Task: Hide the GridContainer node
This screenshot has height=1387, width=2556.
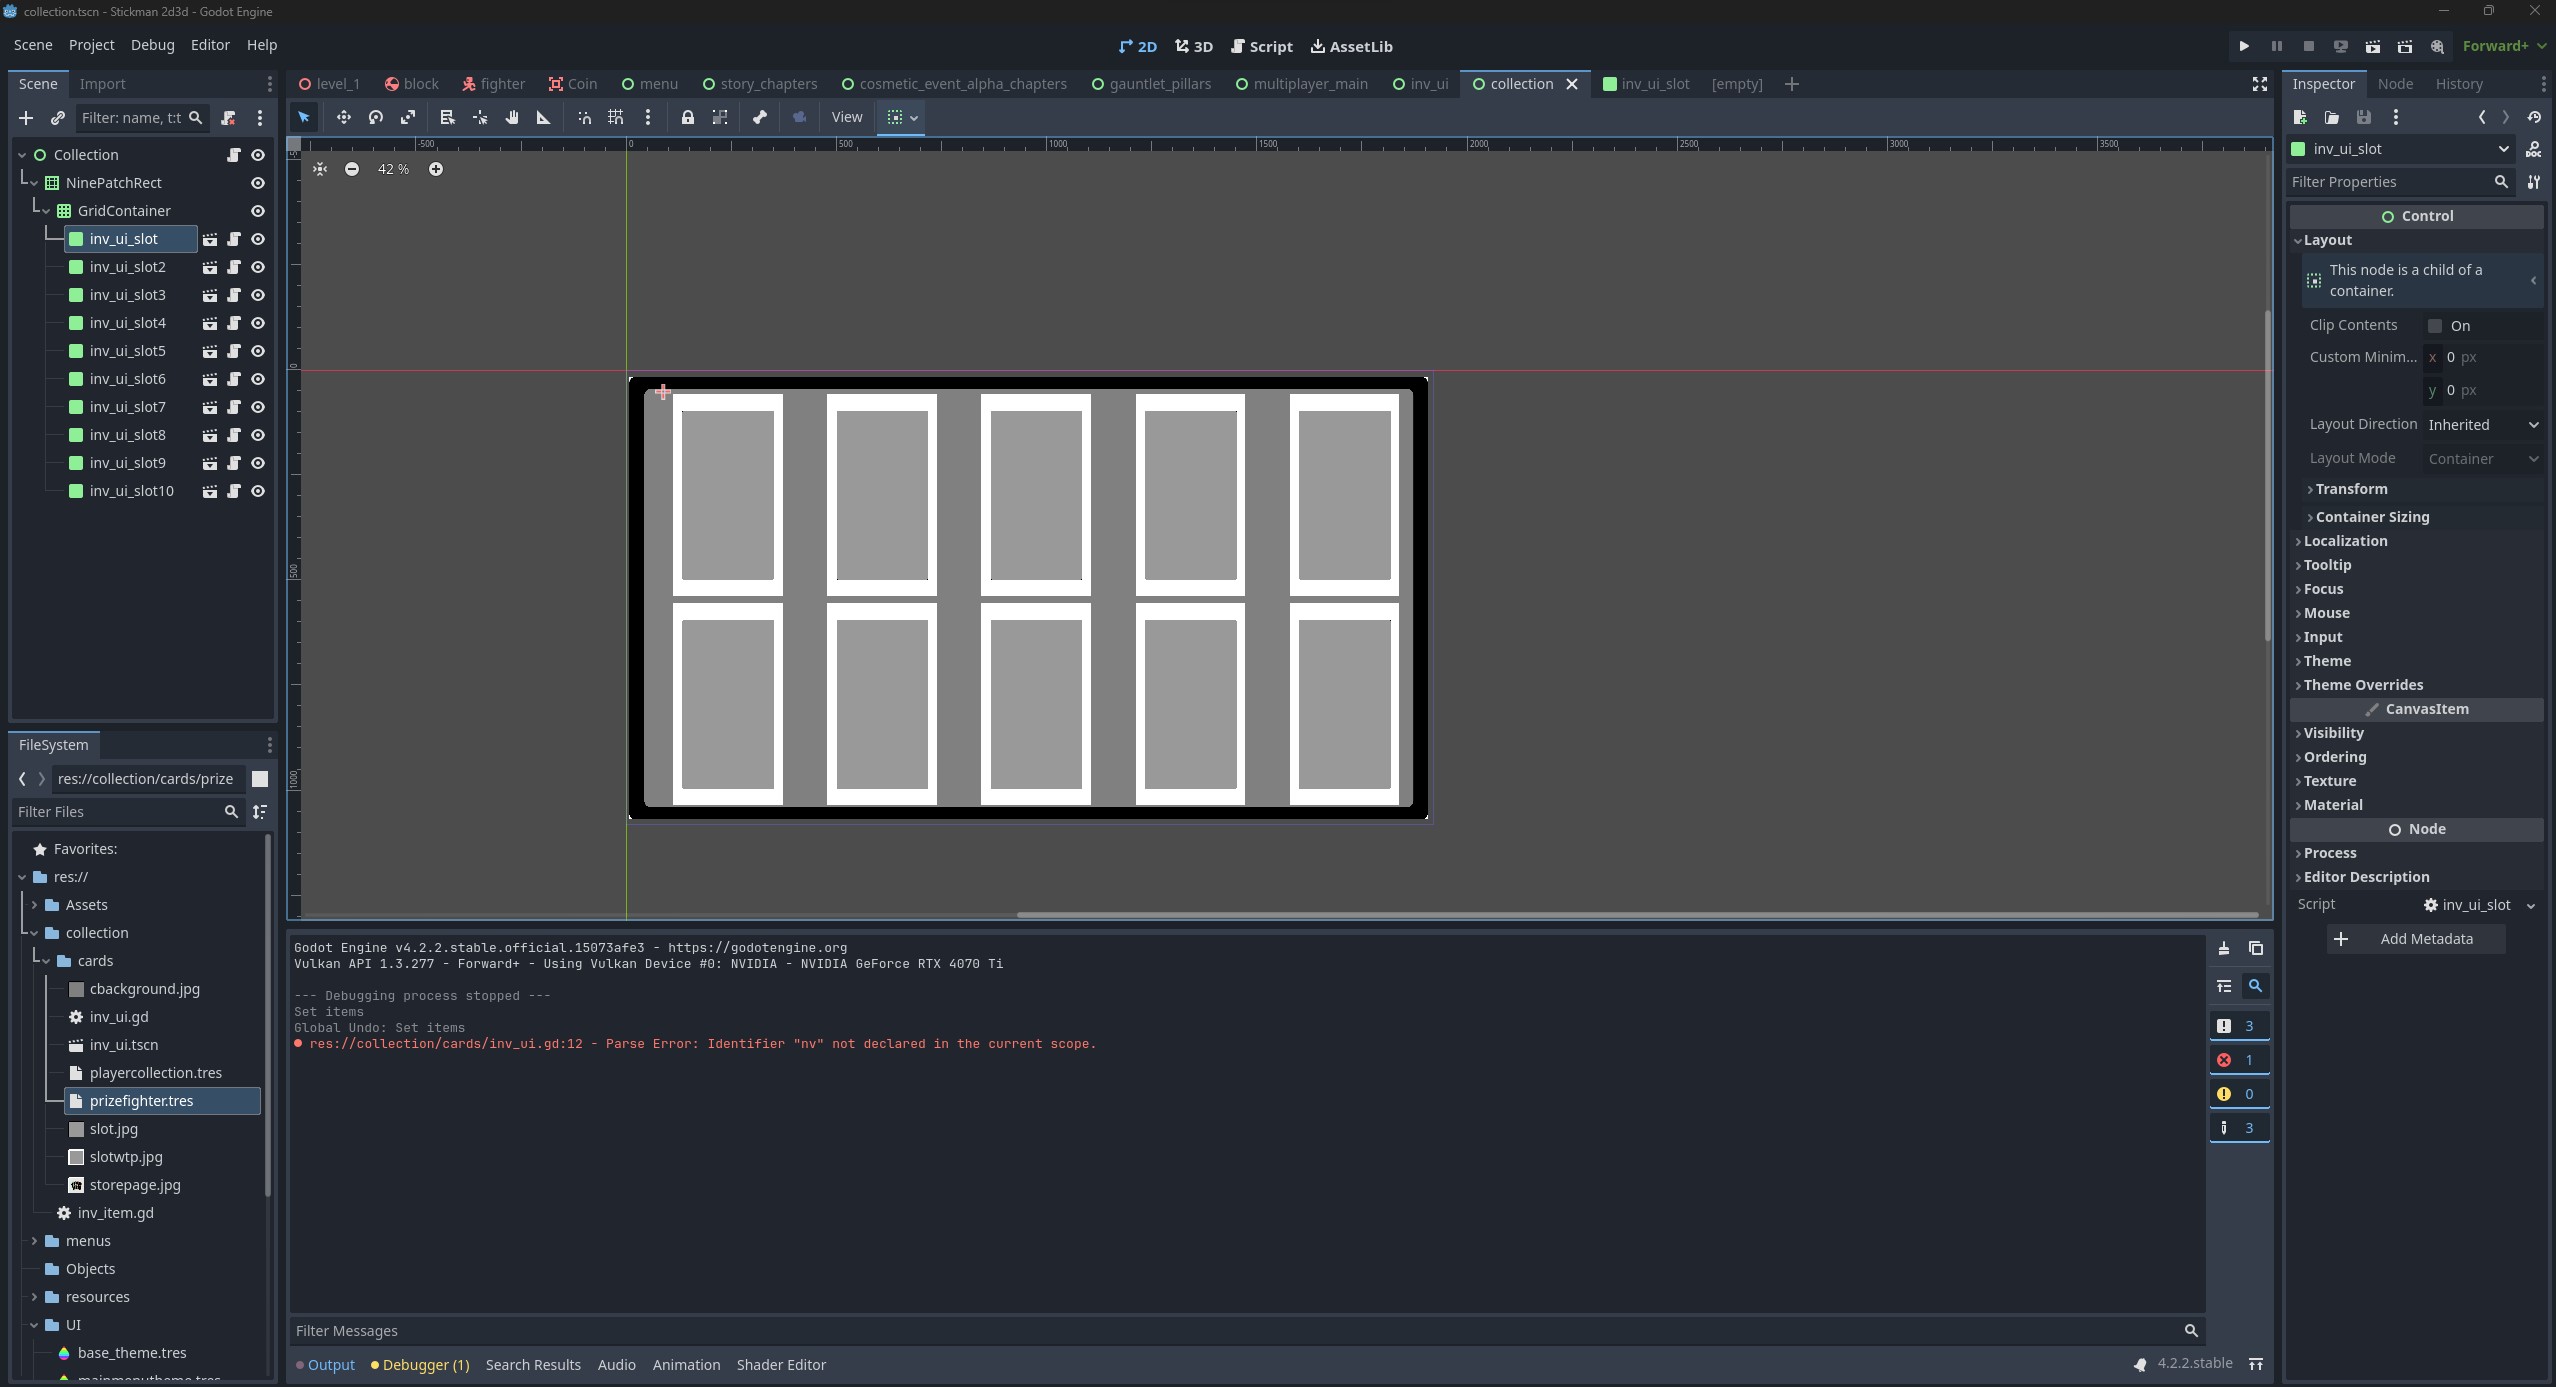Action: click(x=257, y=211)
